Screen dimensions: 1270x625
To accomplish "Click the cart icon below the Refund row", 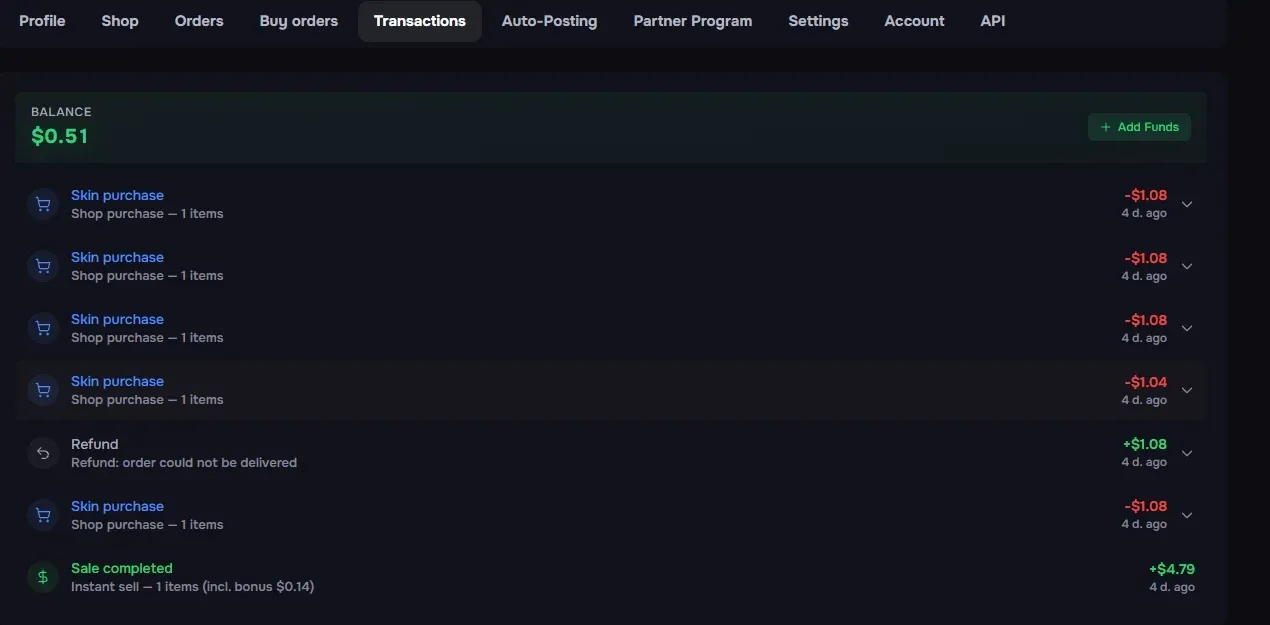I will [43, 515].
